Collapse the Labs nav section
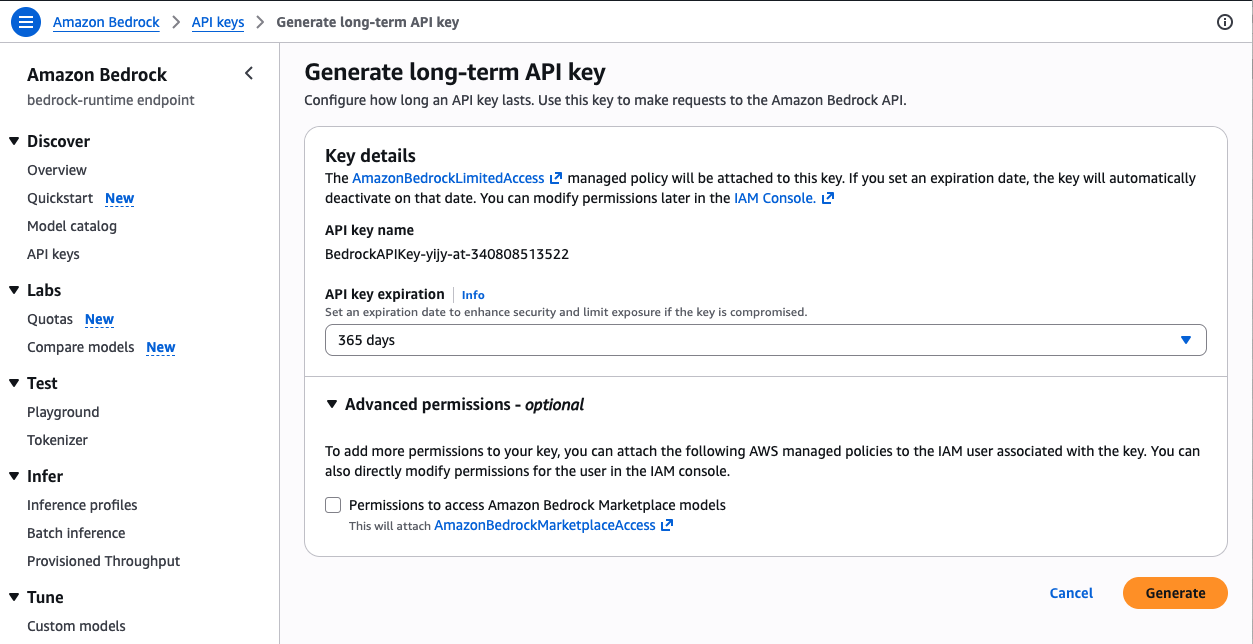This screenshot has height=644, width=1253. click(14, 290)
